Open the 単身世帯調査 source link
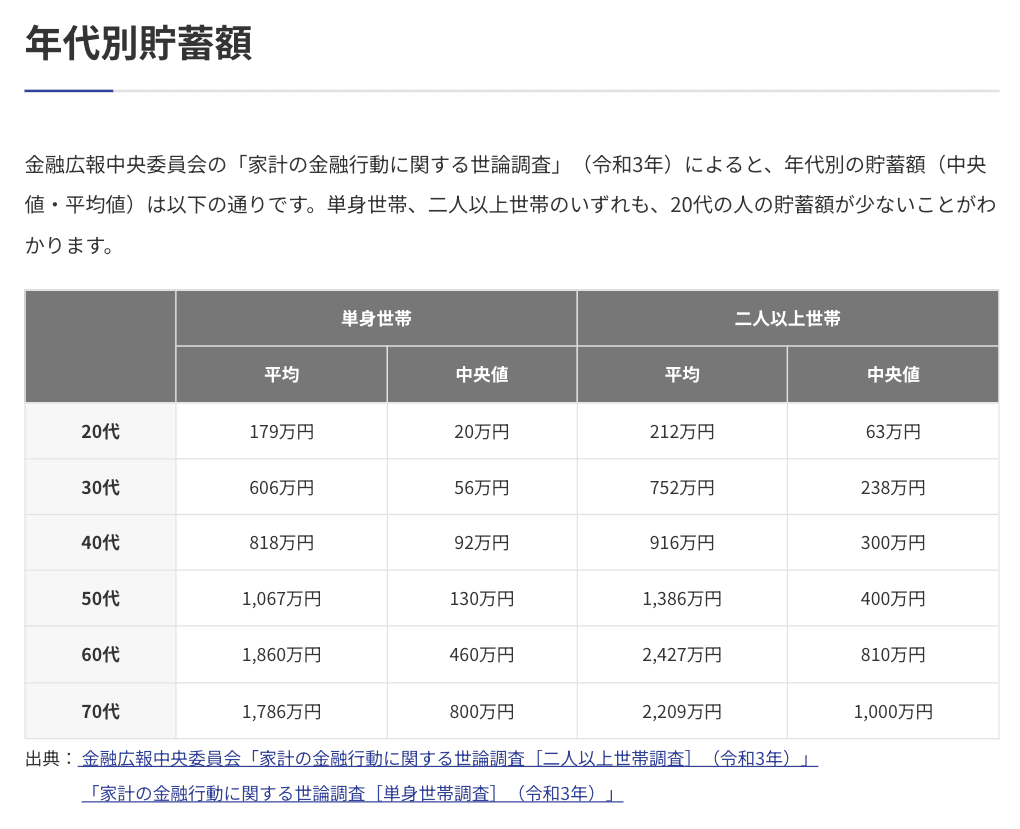1020x829 pixels. 352,793
